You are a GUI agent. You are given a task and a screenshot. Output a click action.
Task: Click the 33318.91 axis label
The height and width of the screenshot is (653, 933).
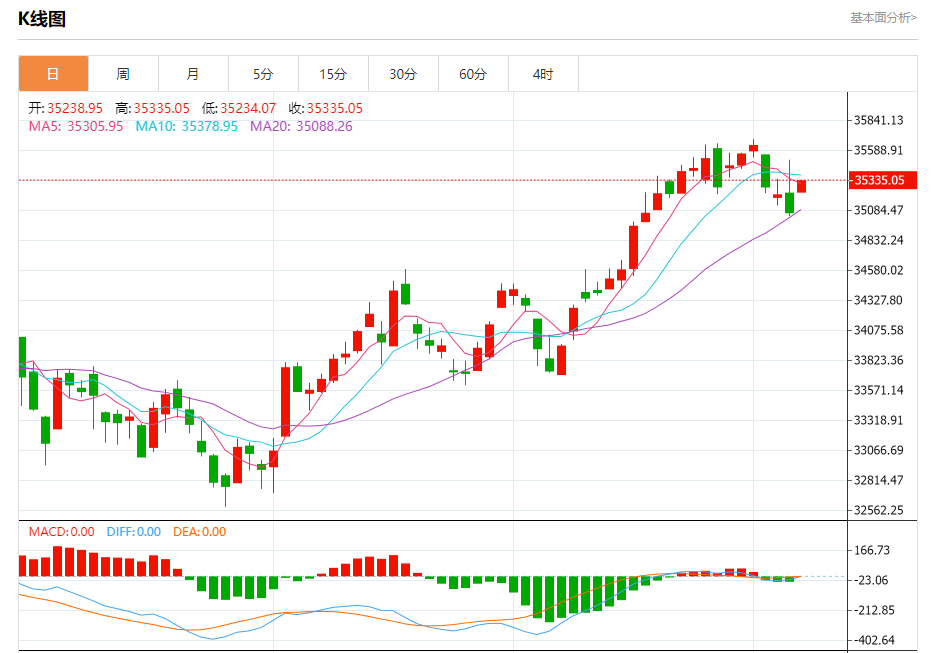[878, 420]
